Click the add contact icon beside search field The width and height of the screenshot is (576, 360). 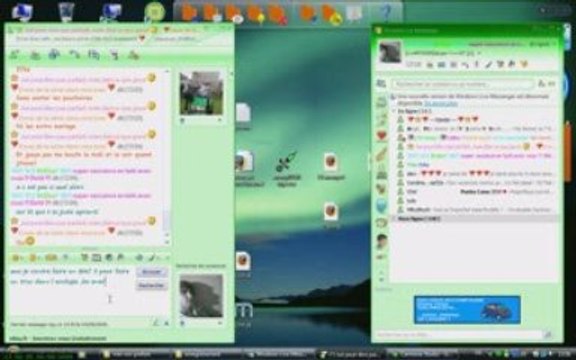point(541,84)
